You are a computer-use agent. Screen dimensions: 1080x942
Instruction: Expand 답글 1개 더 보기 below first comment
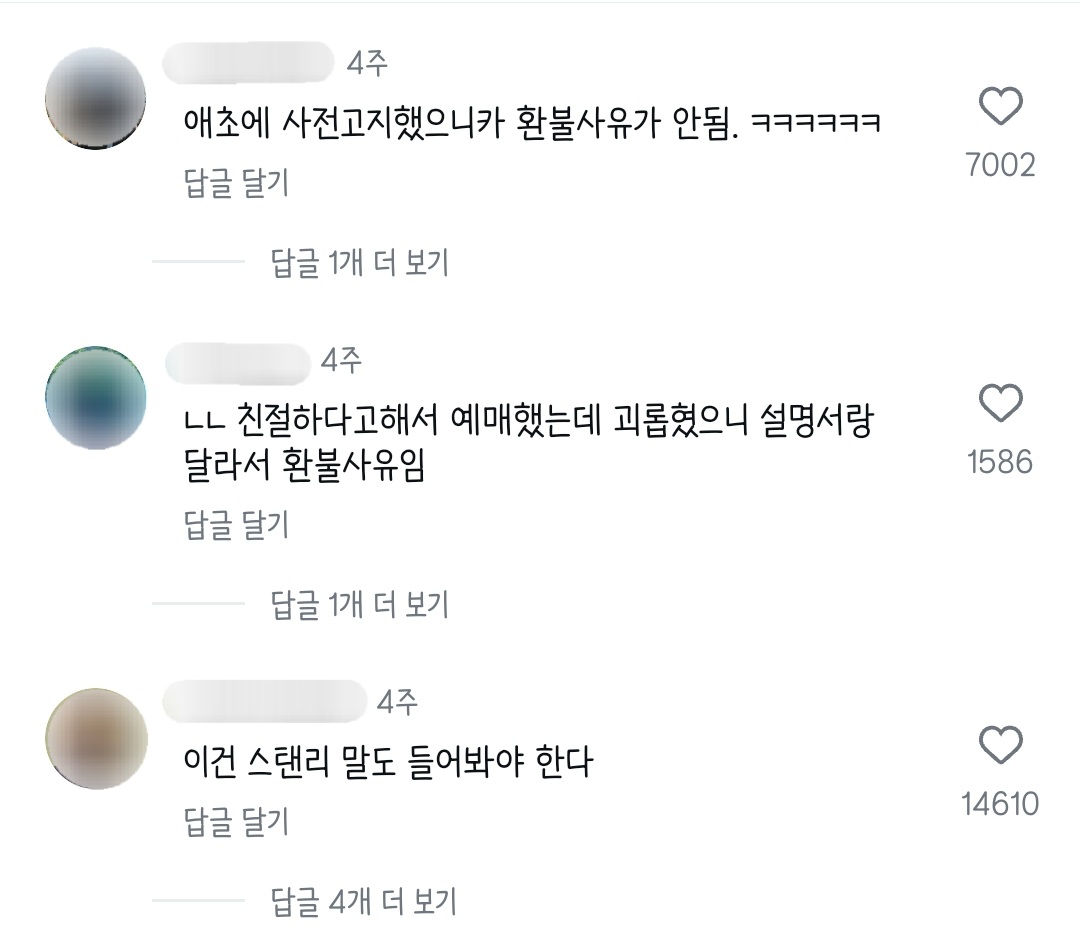tap(360, 262)
